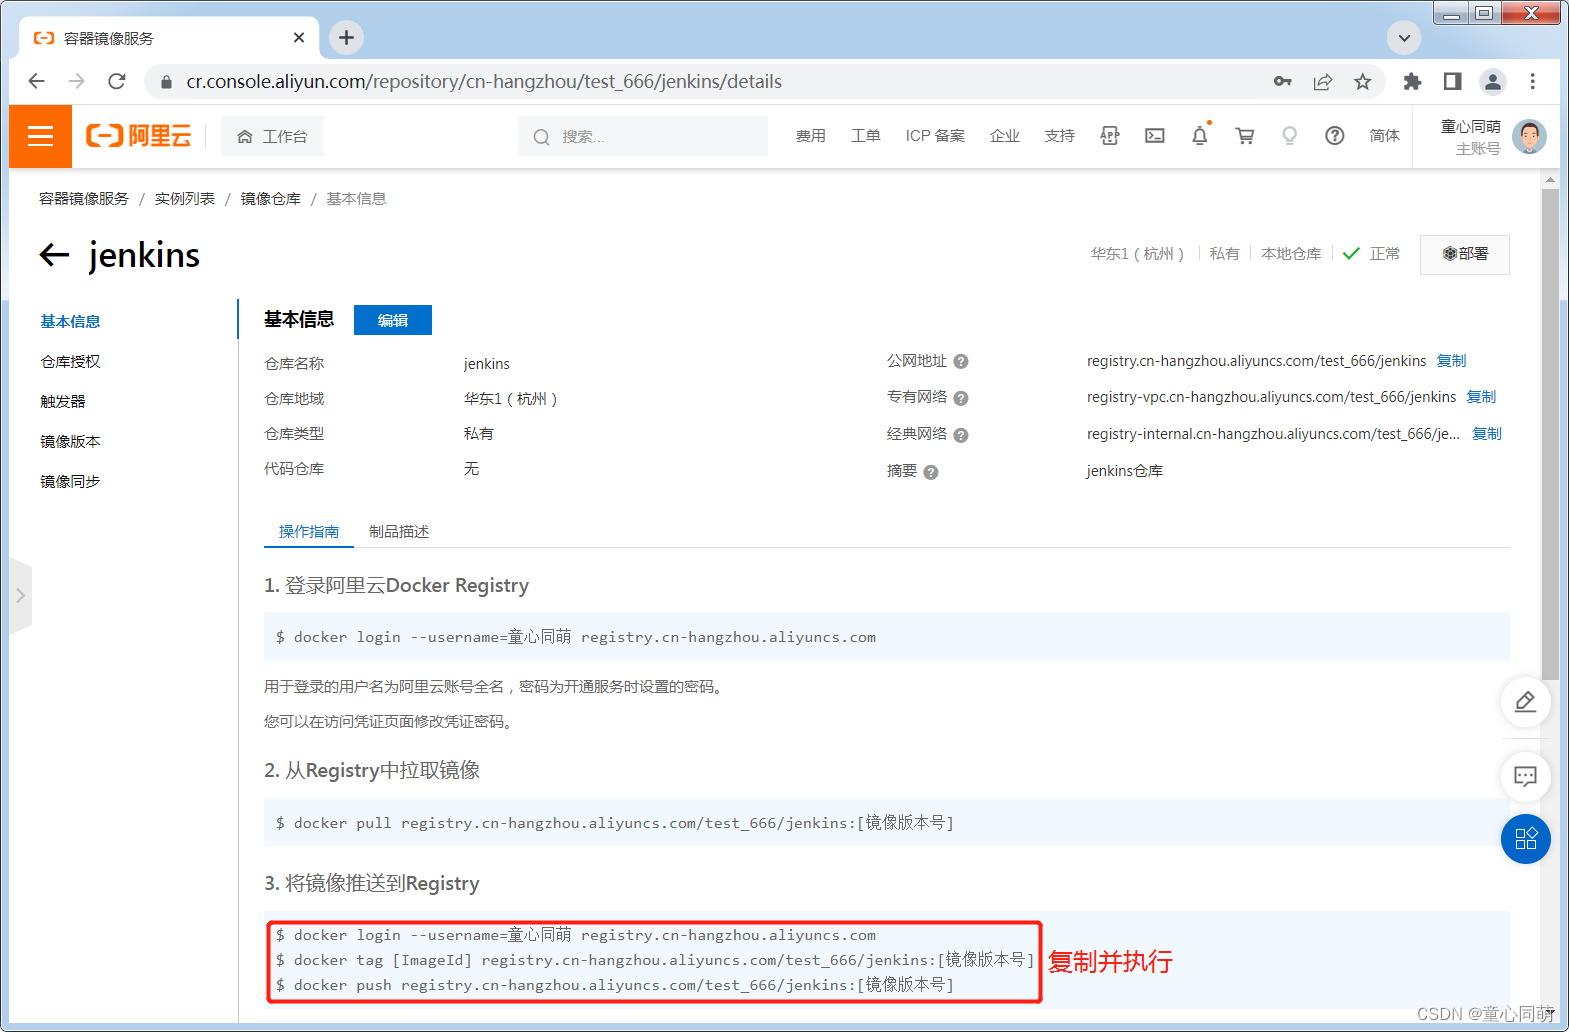Viewport: 1569px width, 1032px height.
Task: Go to 实例列表 breadcrumb
Action: click(185, 199)
